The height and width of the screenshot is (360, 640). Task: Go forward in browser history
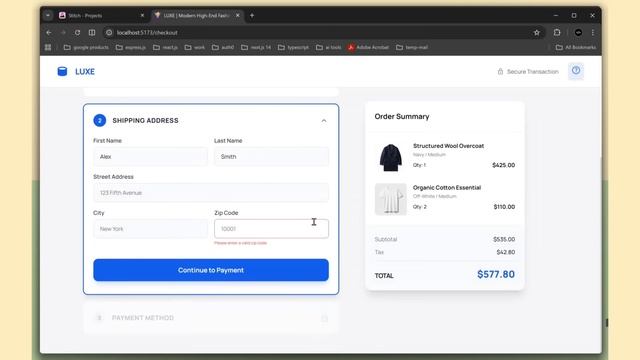coord(63,33)
